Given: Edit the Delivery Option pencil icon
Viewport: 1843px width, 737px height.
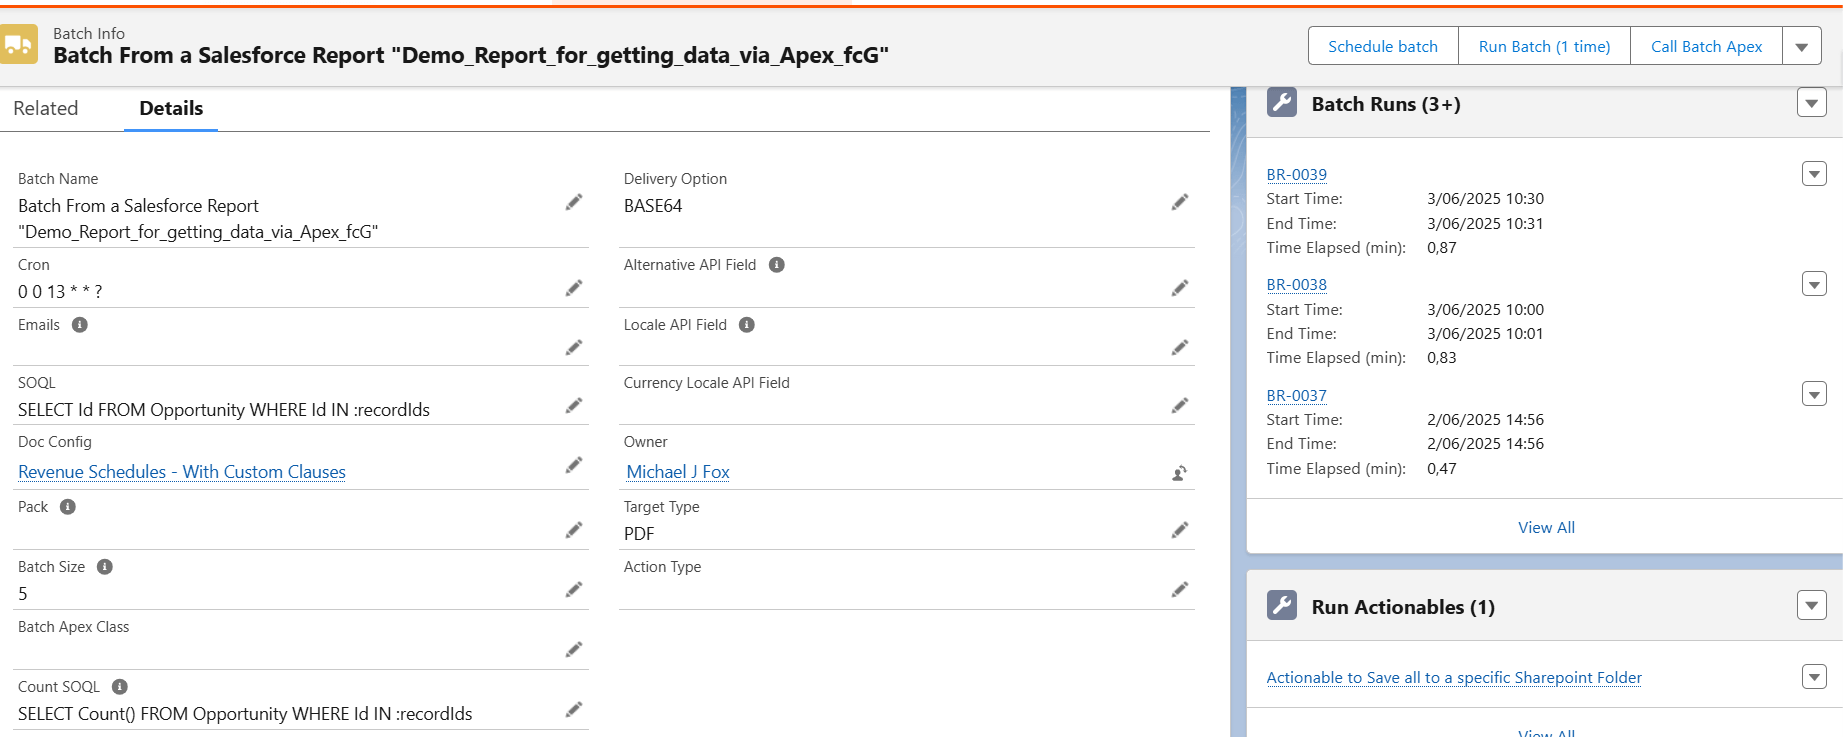Looking at the screenshot, I should point(1180,202).
